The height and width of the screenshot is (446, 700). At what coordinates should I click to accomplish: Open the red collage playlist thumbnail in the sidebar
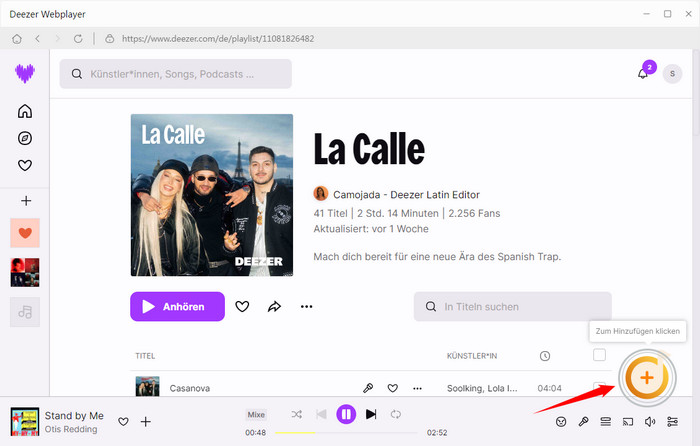(x=25, y=272)
